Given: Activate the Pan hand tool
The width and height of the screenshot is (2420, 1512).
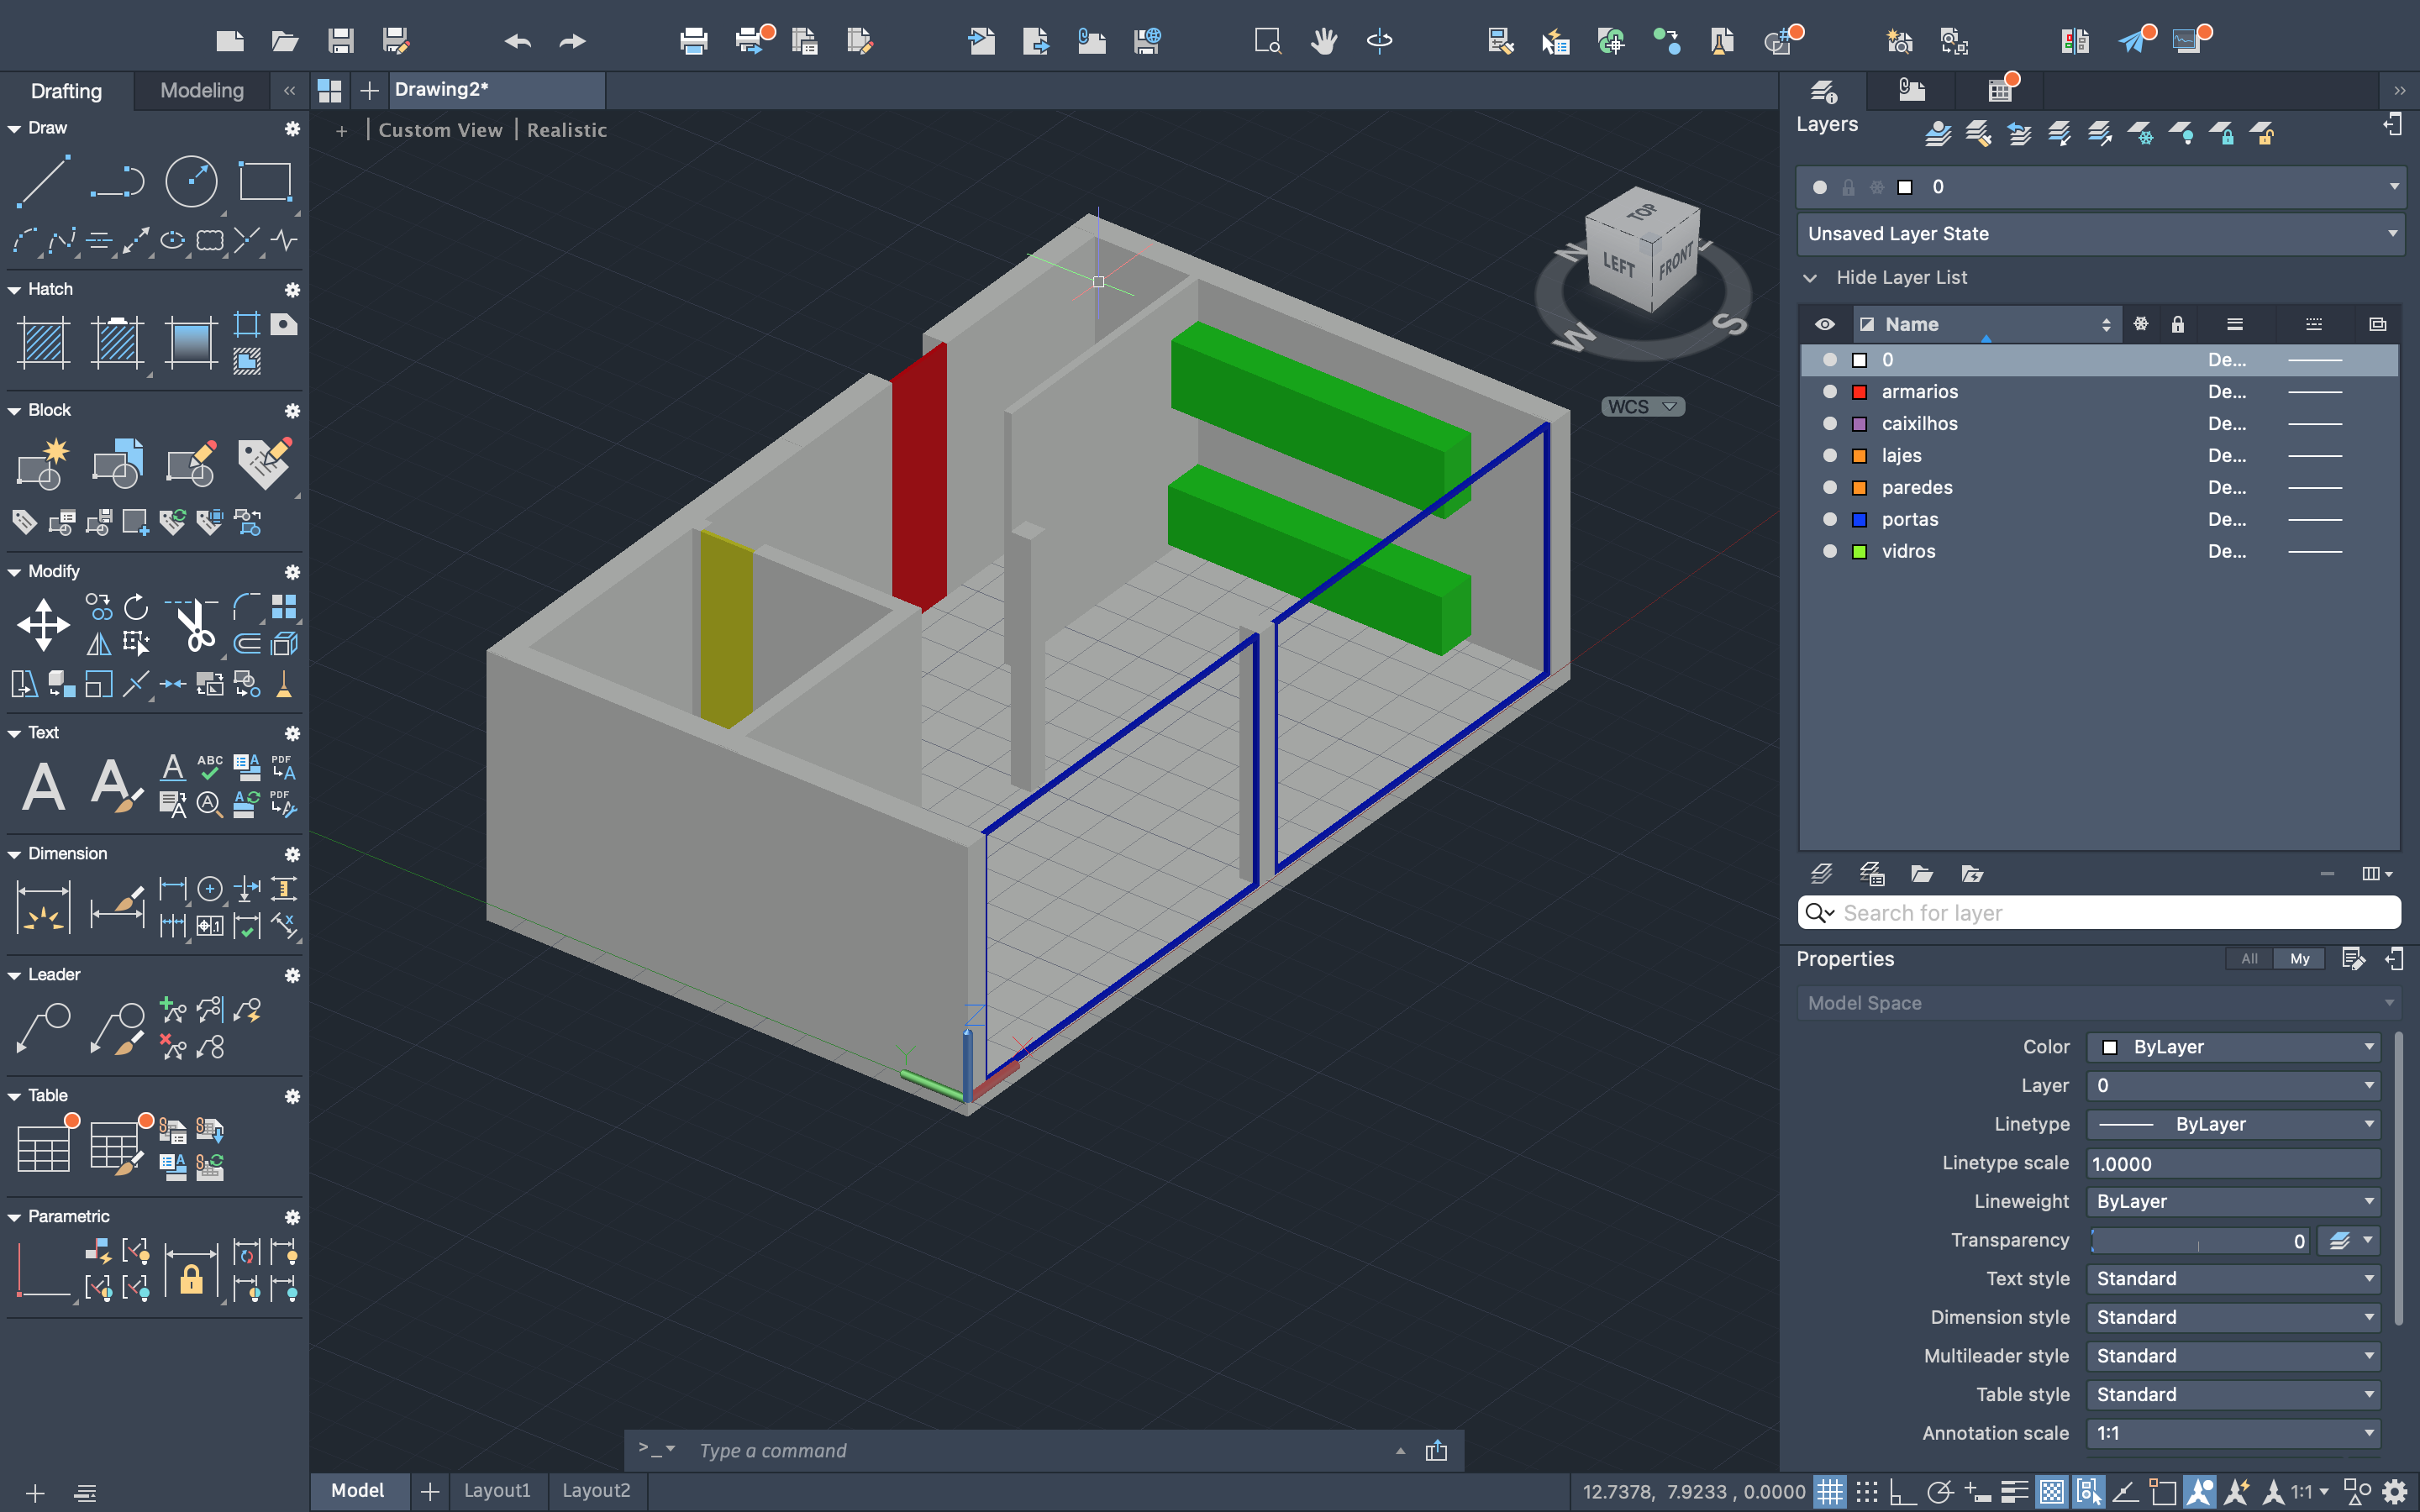Looking at the screenshot, I should pos(1324,41).
